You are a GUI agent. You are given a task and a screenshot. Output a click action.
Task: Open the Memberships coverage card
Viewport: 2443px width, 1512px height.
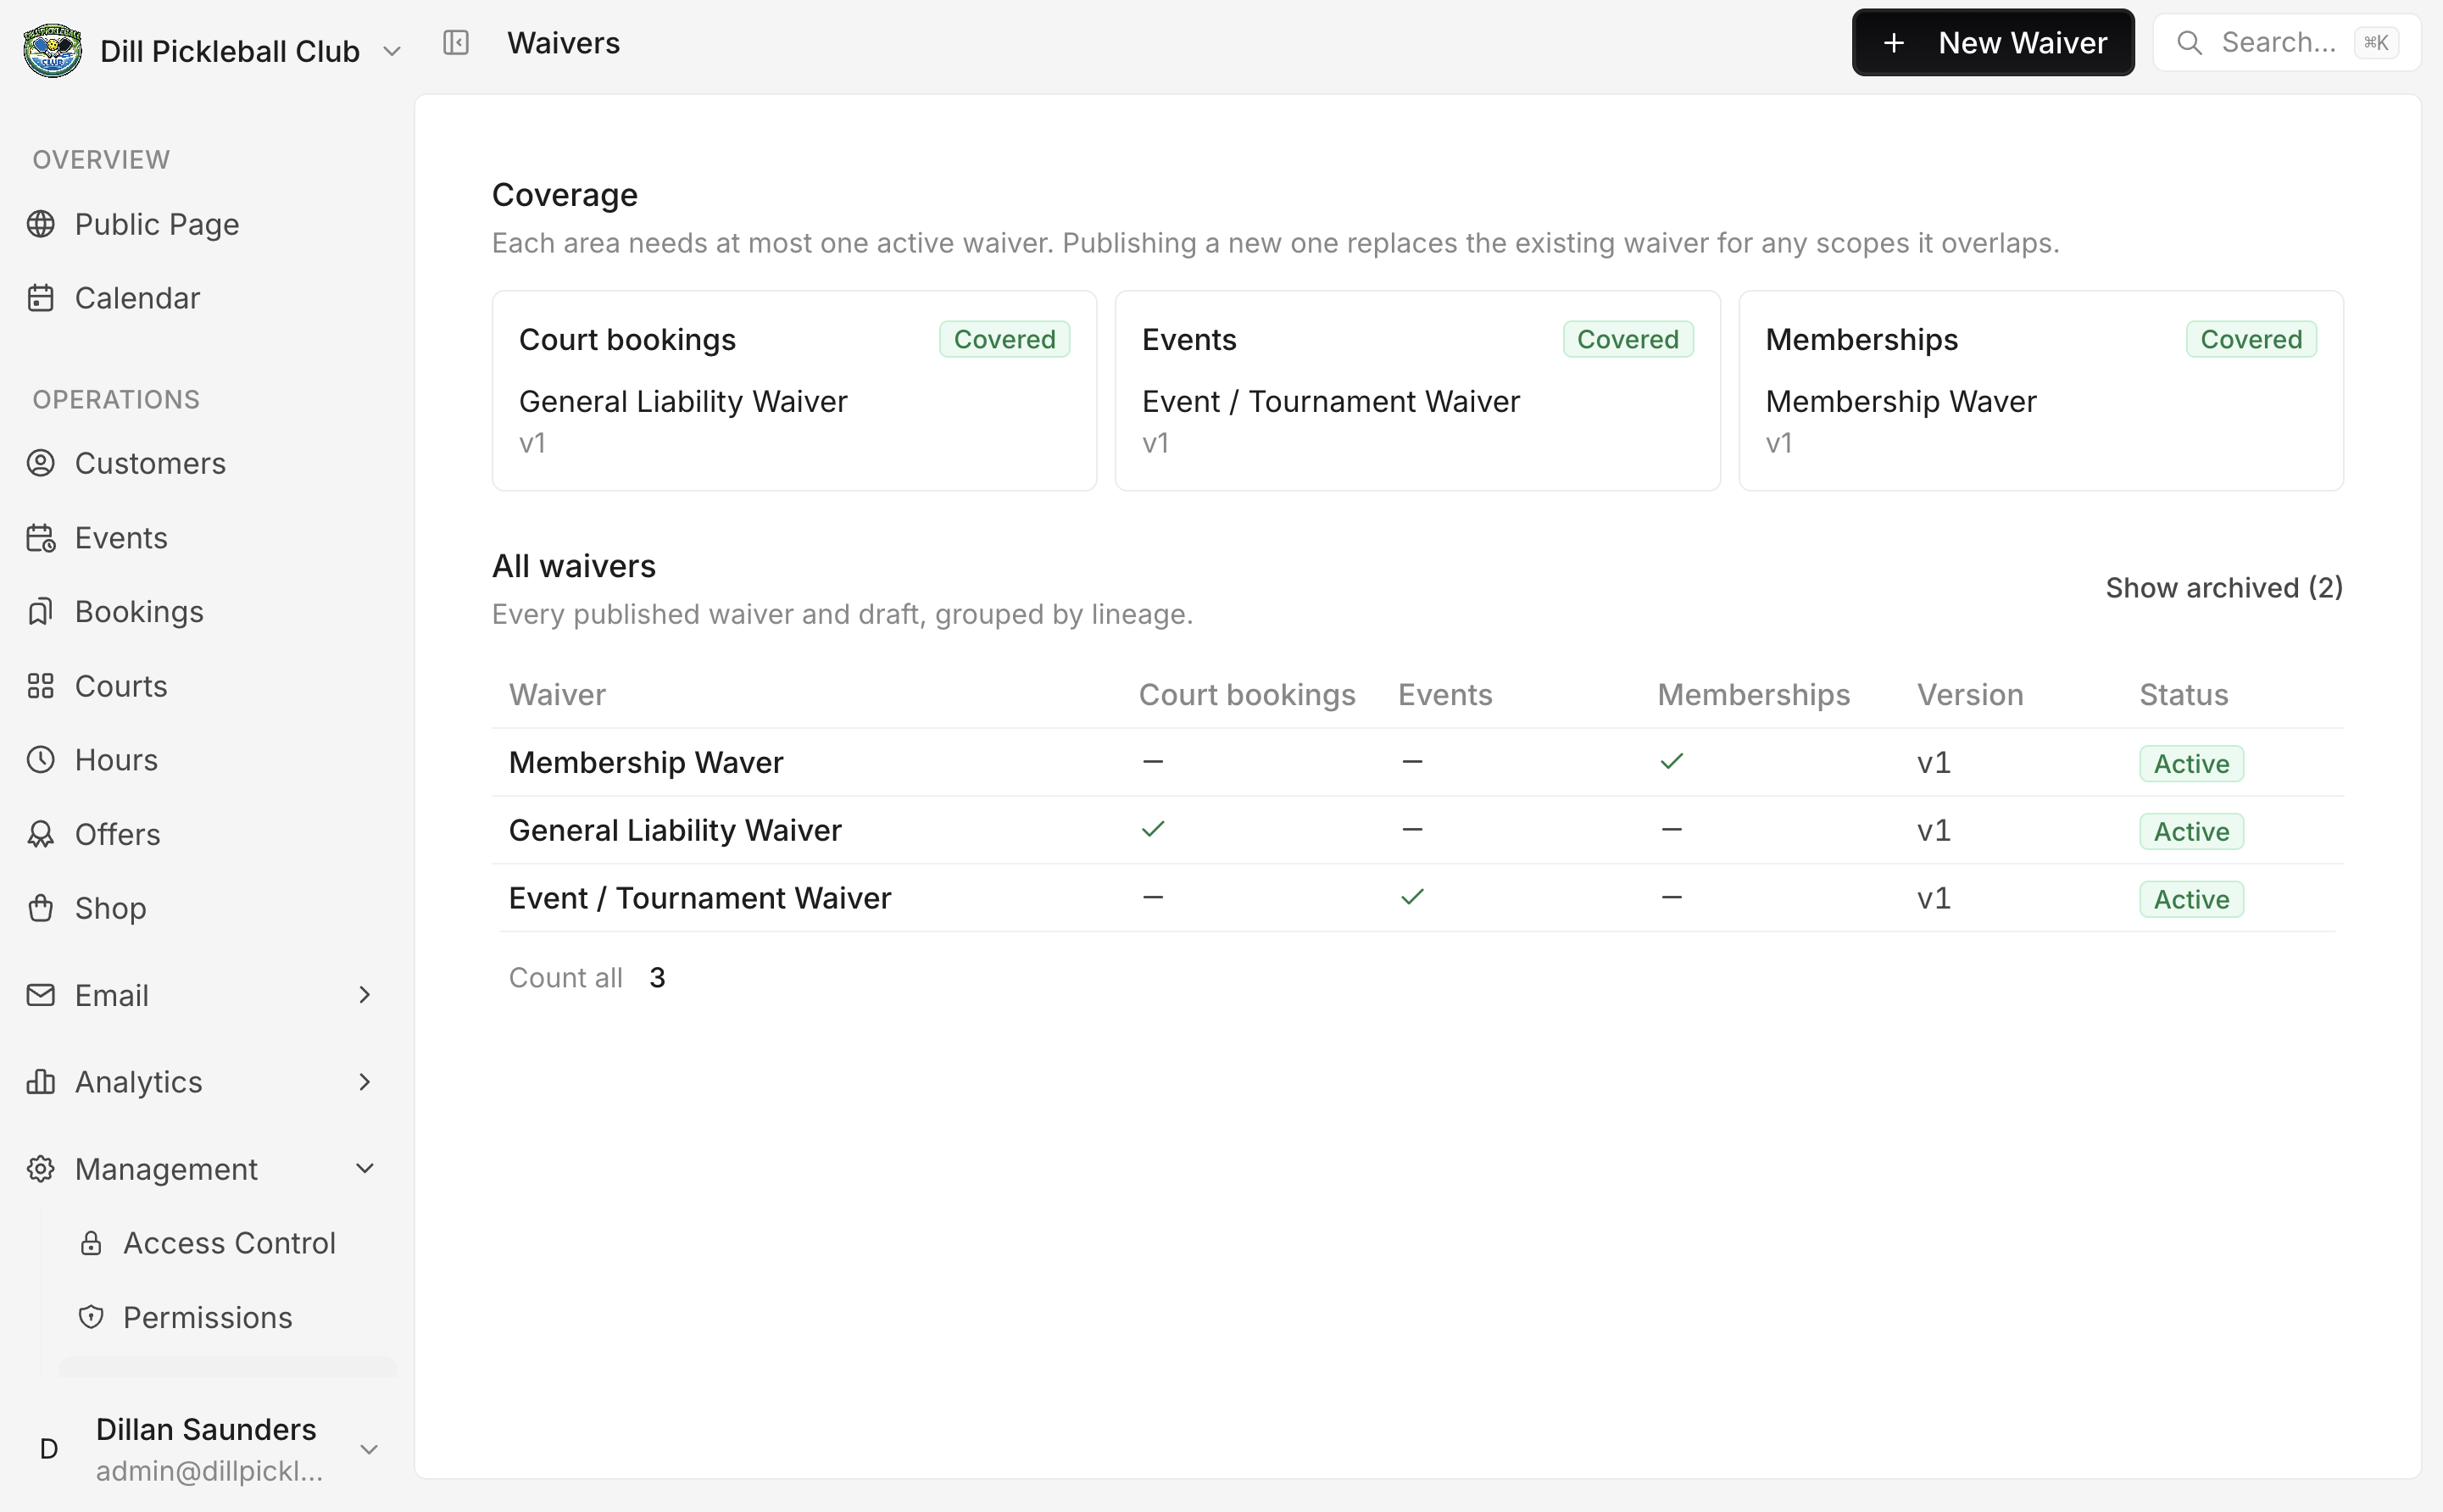point(2040,390)
